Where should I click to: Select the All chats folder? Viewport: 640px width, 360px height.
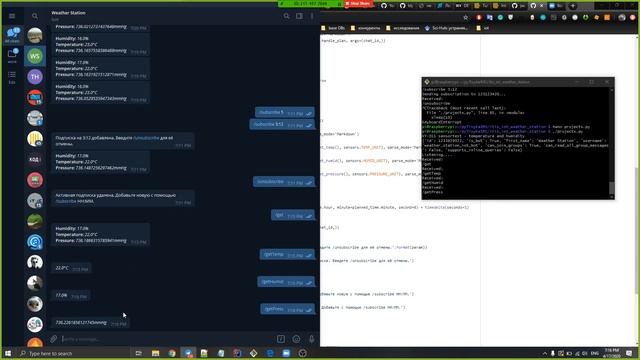tap(12, 35)
